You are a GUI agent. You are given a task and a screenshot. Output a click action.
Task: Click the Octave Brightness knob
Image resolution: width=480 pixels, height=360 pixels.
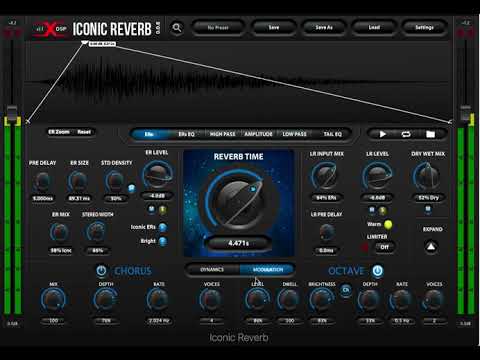[321, 300]
